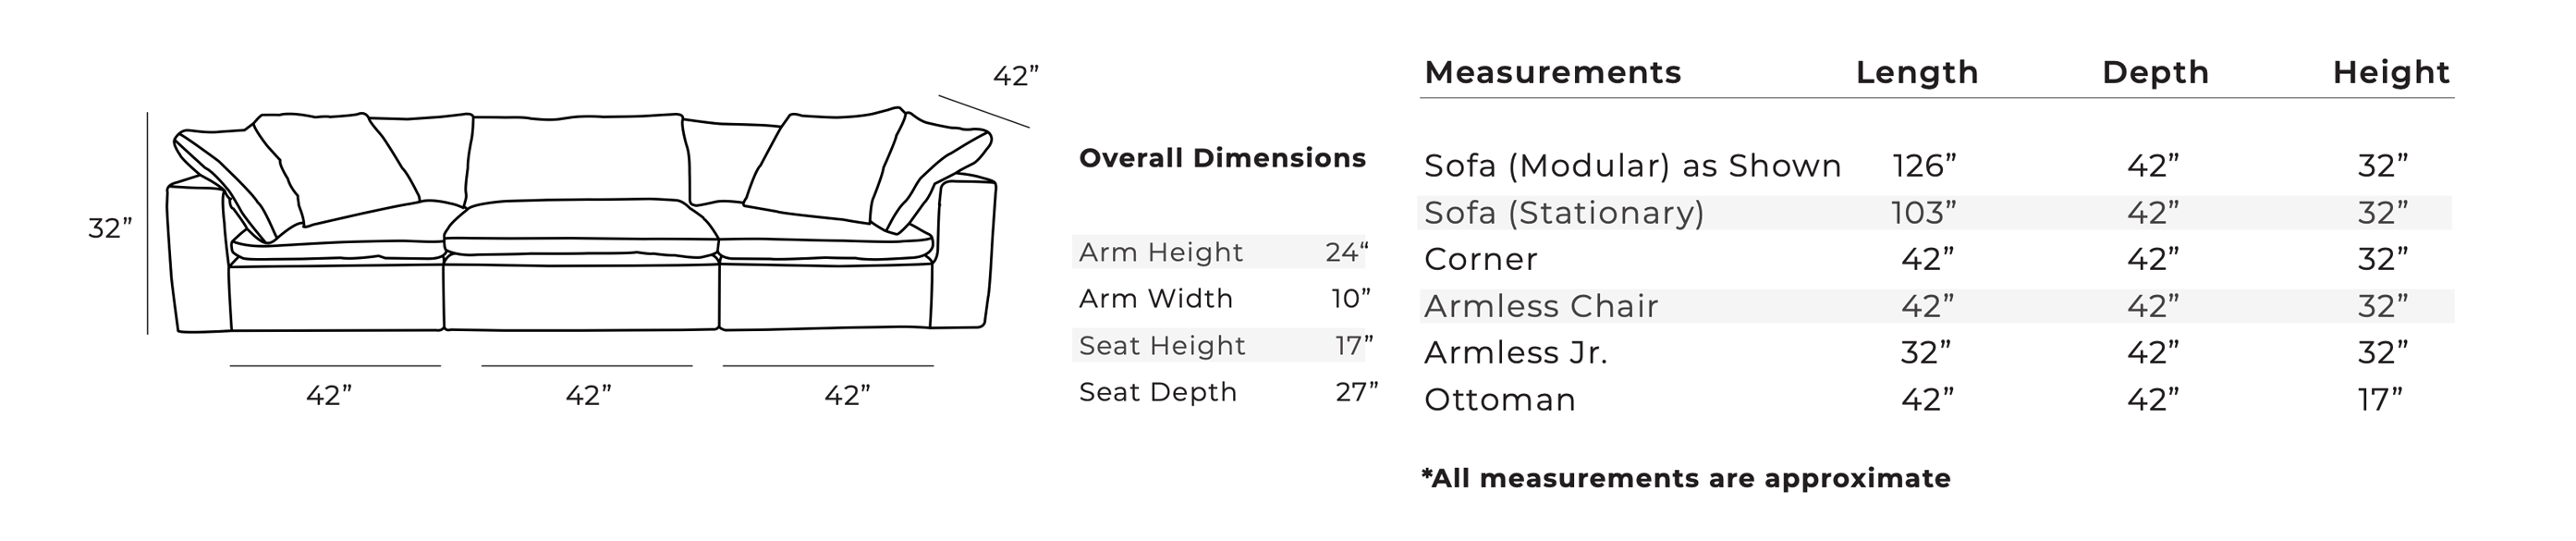The width and height of the screenshot is (2576, 541).
Task: Click the sofa line drawing
Action: 584,220
